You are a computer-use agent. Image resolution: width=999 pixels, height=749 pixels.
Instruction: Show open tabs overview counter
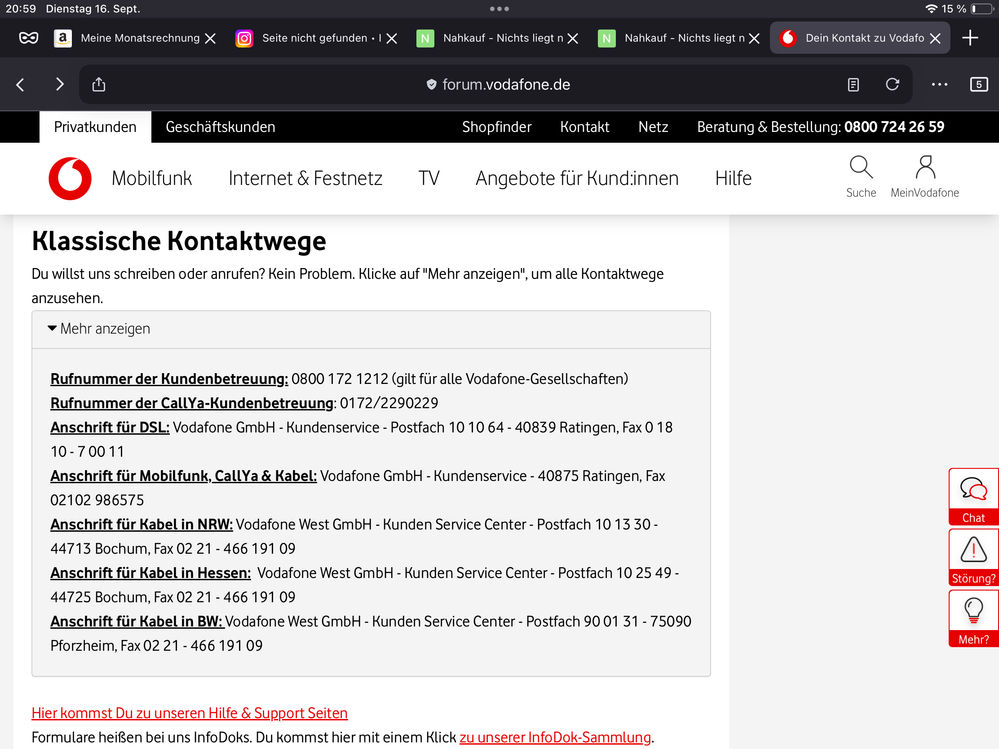coord(979,85)
